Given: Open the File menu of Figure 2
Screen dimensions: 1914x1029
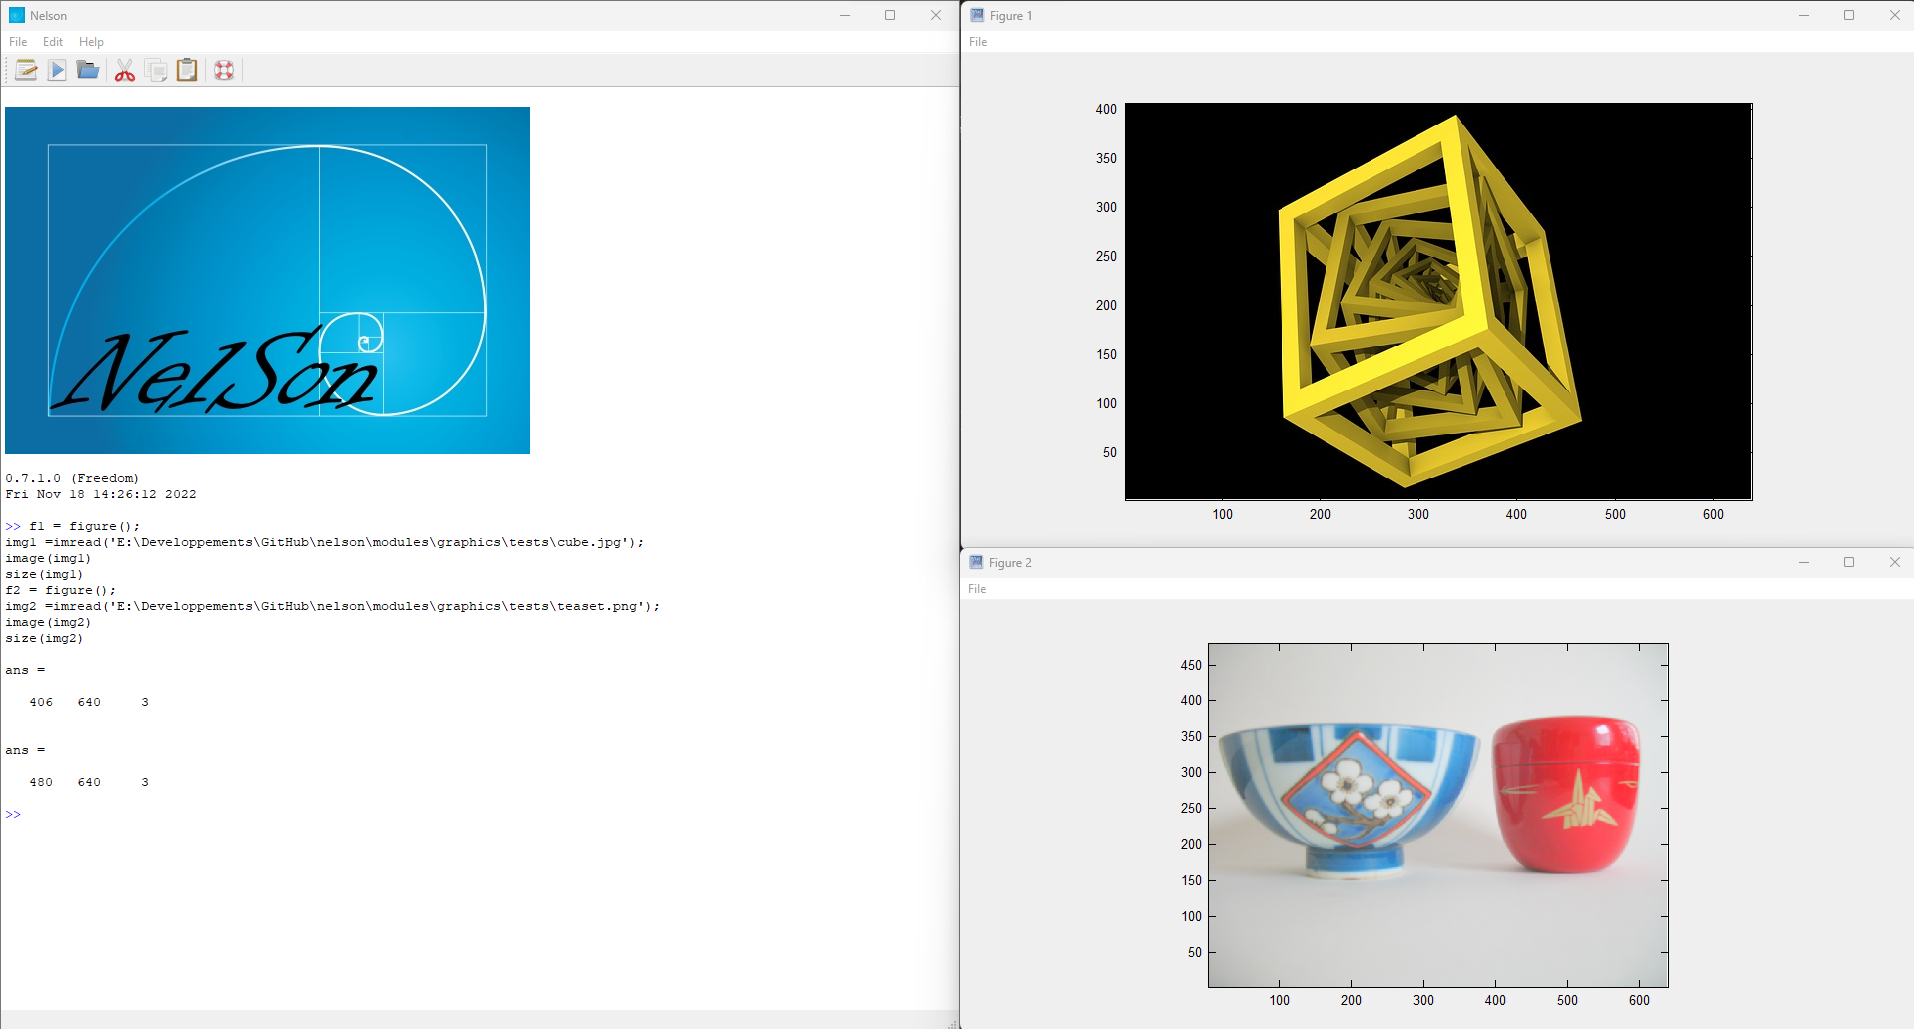Looking at the screenshot, I should click(977, 589).
